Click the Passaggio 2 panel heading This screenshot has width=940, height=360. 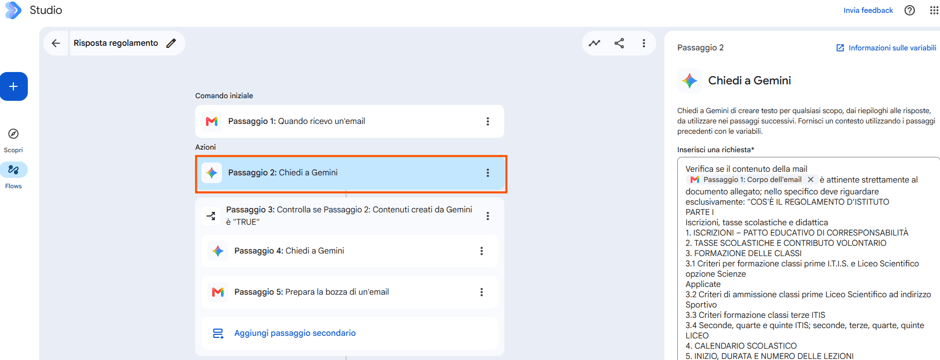tap(700, 48)
